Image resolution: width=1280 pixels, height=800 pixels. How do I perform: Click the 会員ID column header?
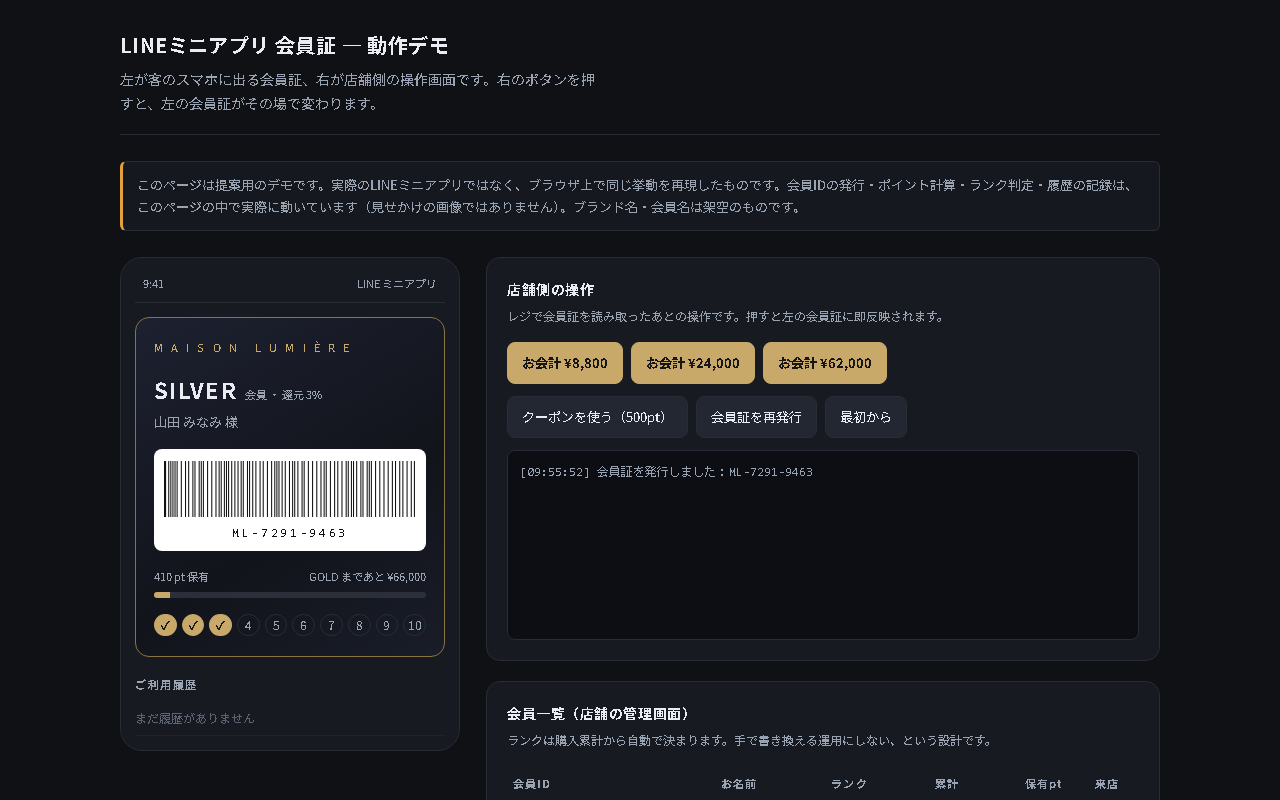[x=531, y=784]
